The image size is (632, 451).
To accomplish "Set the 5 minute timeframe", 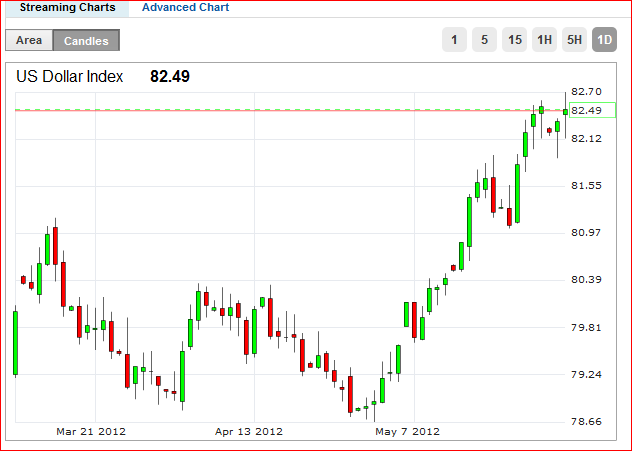I will tap(484, 39).
